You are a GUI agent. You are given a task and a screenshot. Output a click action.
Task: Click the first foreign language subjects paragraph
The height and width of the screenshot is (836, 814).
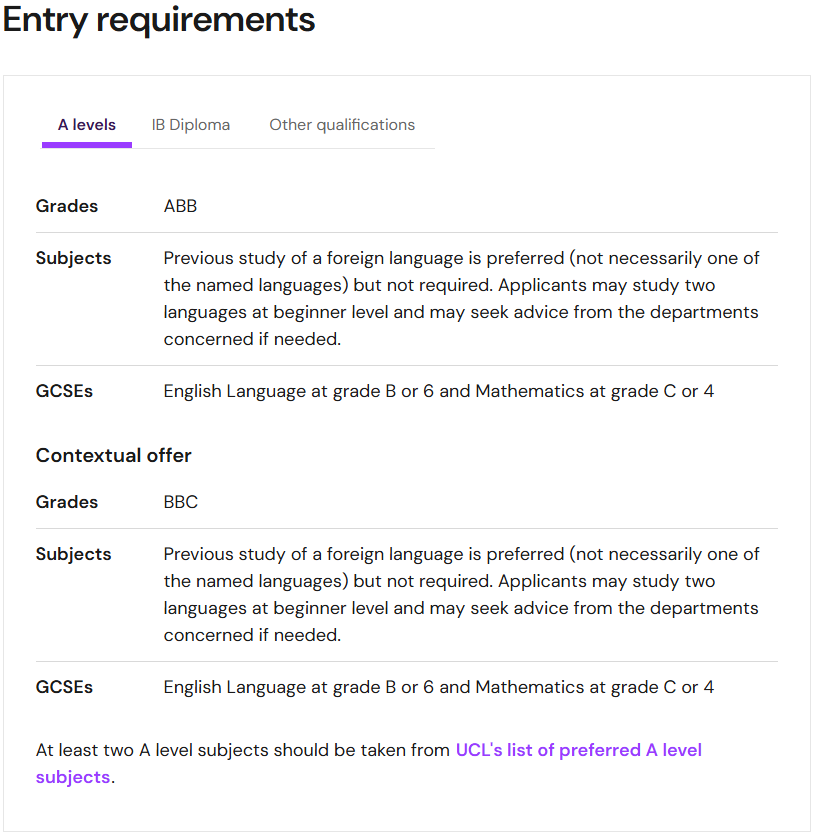click(x=462, y=299)
